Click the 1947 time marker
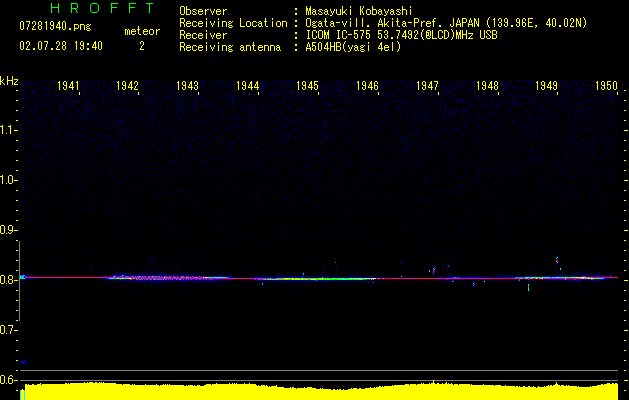 427,85
